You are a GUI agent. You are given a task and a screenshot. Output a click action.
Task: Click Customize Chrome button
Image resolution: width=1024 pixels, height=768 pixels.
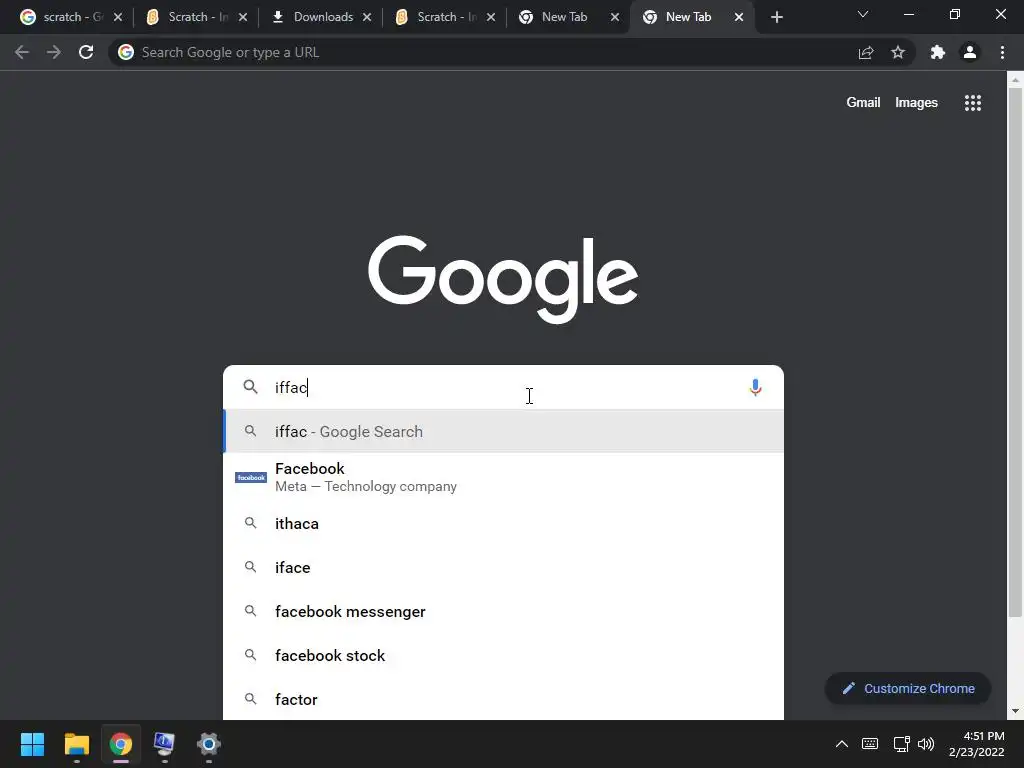pos(908,688)
